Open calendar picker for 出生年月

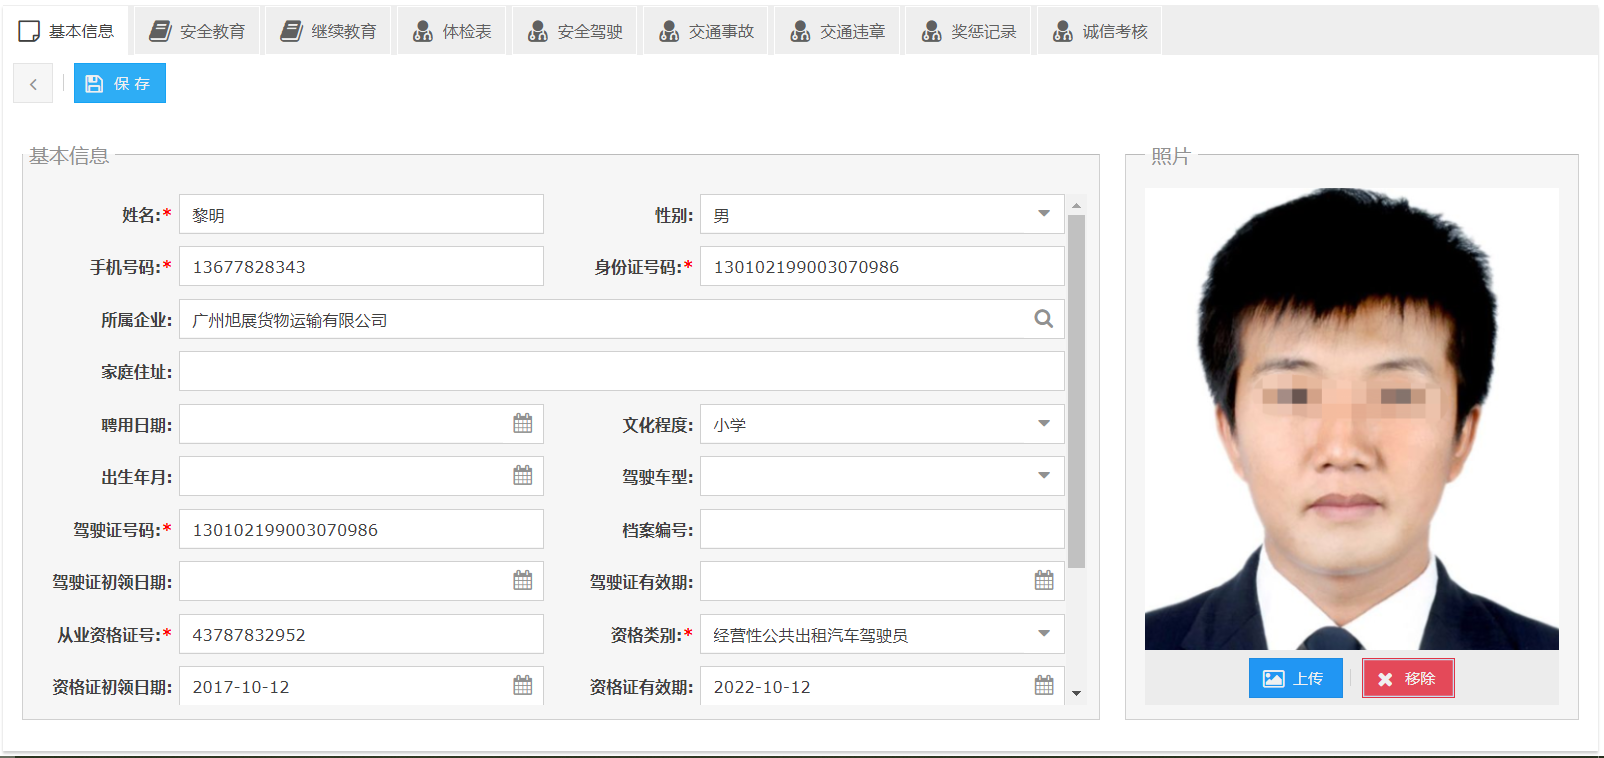coord(523,476)
